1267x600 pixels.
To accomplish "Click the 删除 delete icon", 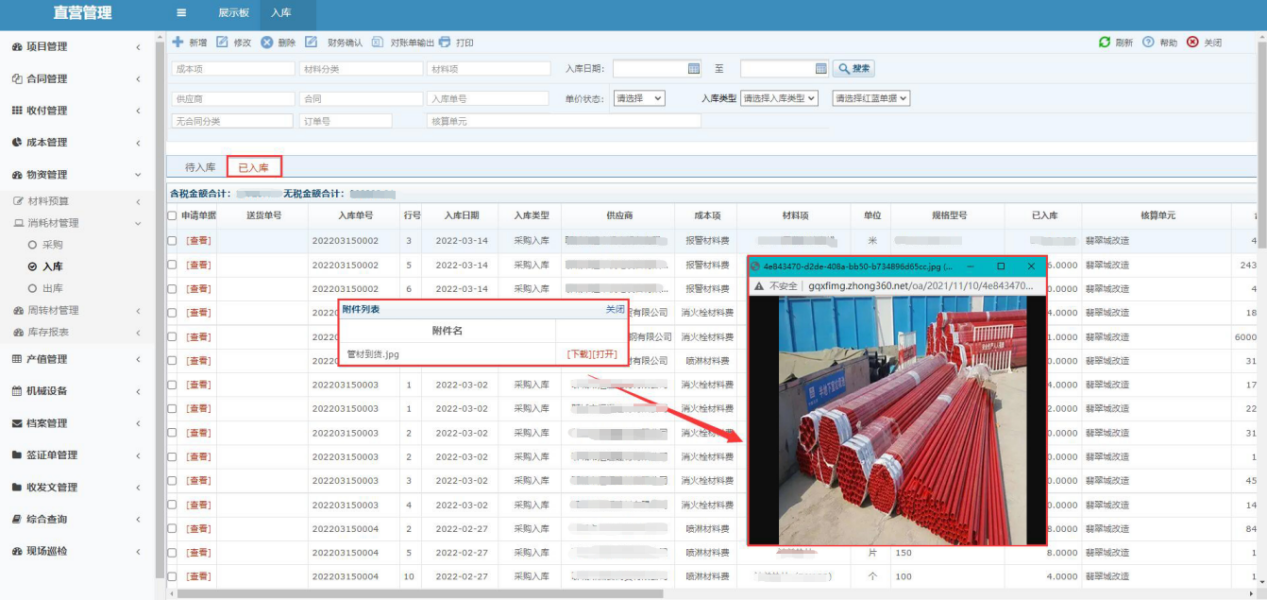I will pos(267,42).
